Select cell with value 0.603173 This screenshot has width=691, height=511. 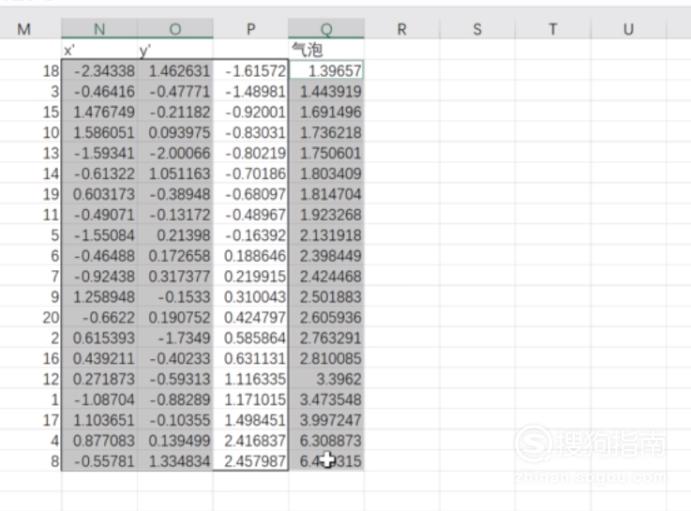point(99,194)
